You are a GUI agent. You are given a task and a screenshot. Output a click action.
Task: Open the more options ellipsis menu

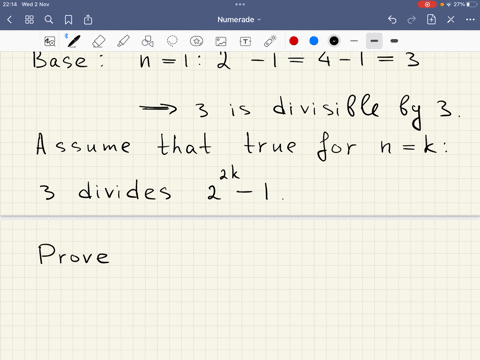470,20
